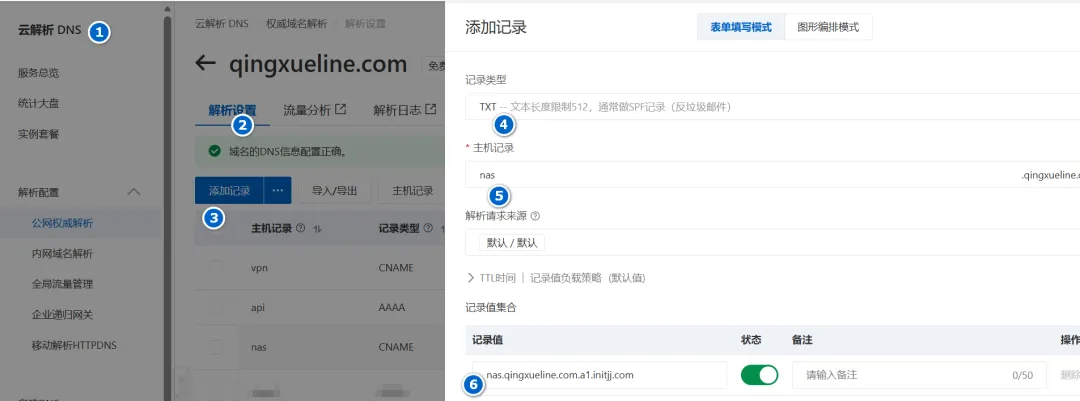The width and height of the screenshot is (1080, 401).
Task: Click the help icon next to 主机记录 column header
Action: click(300, 228)
